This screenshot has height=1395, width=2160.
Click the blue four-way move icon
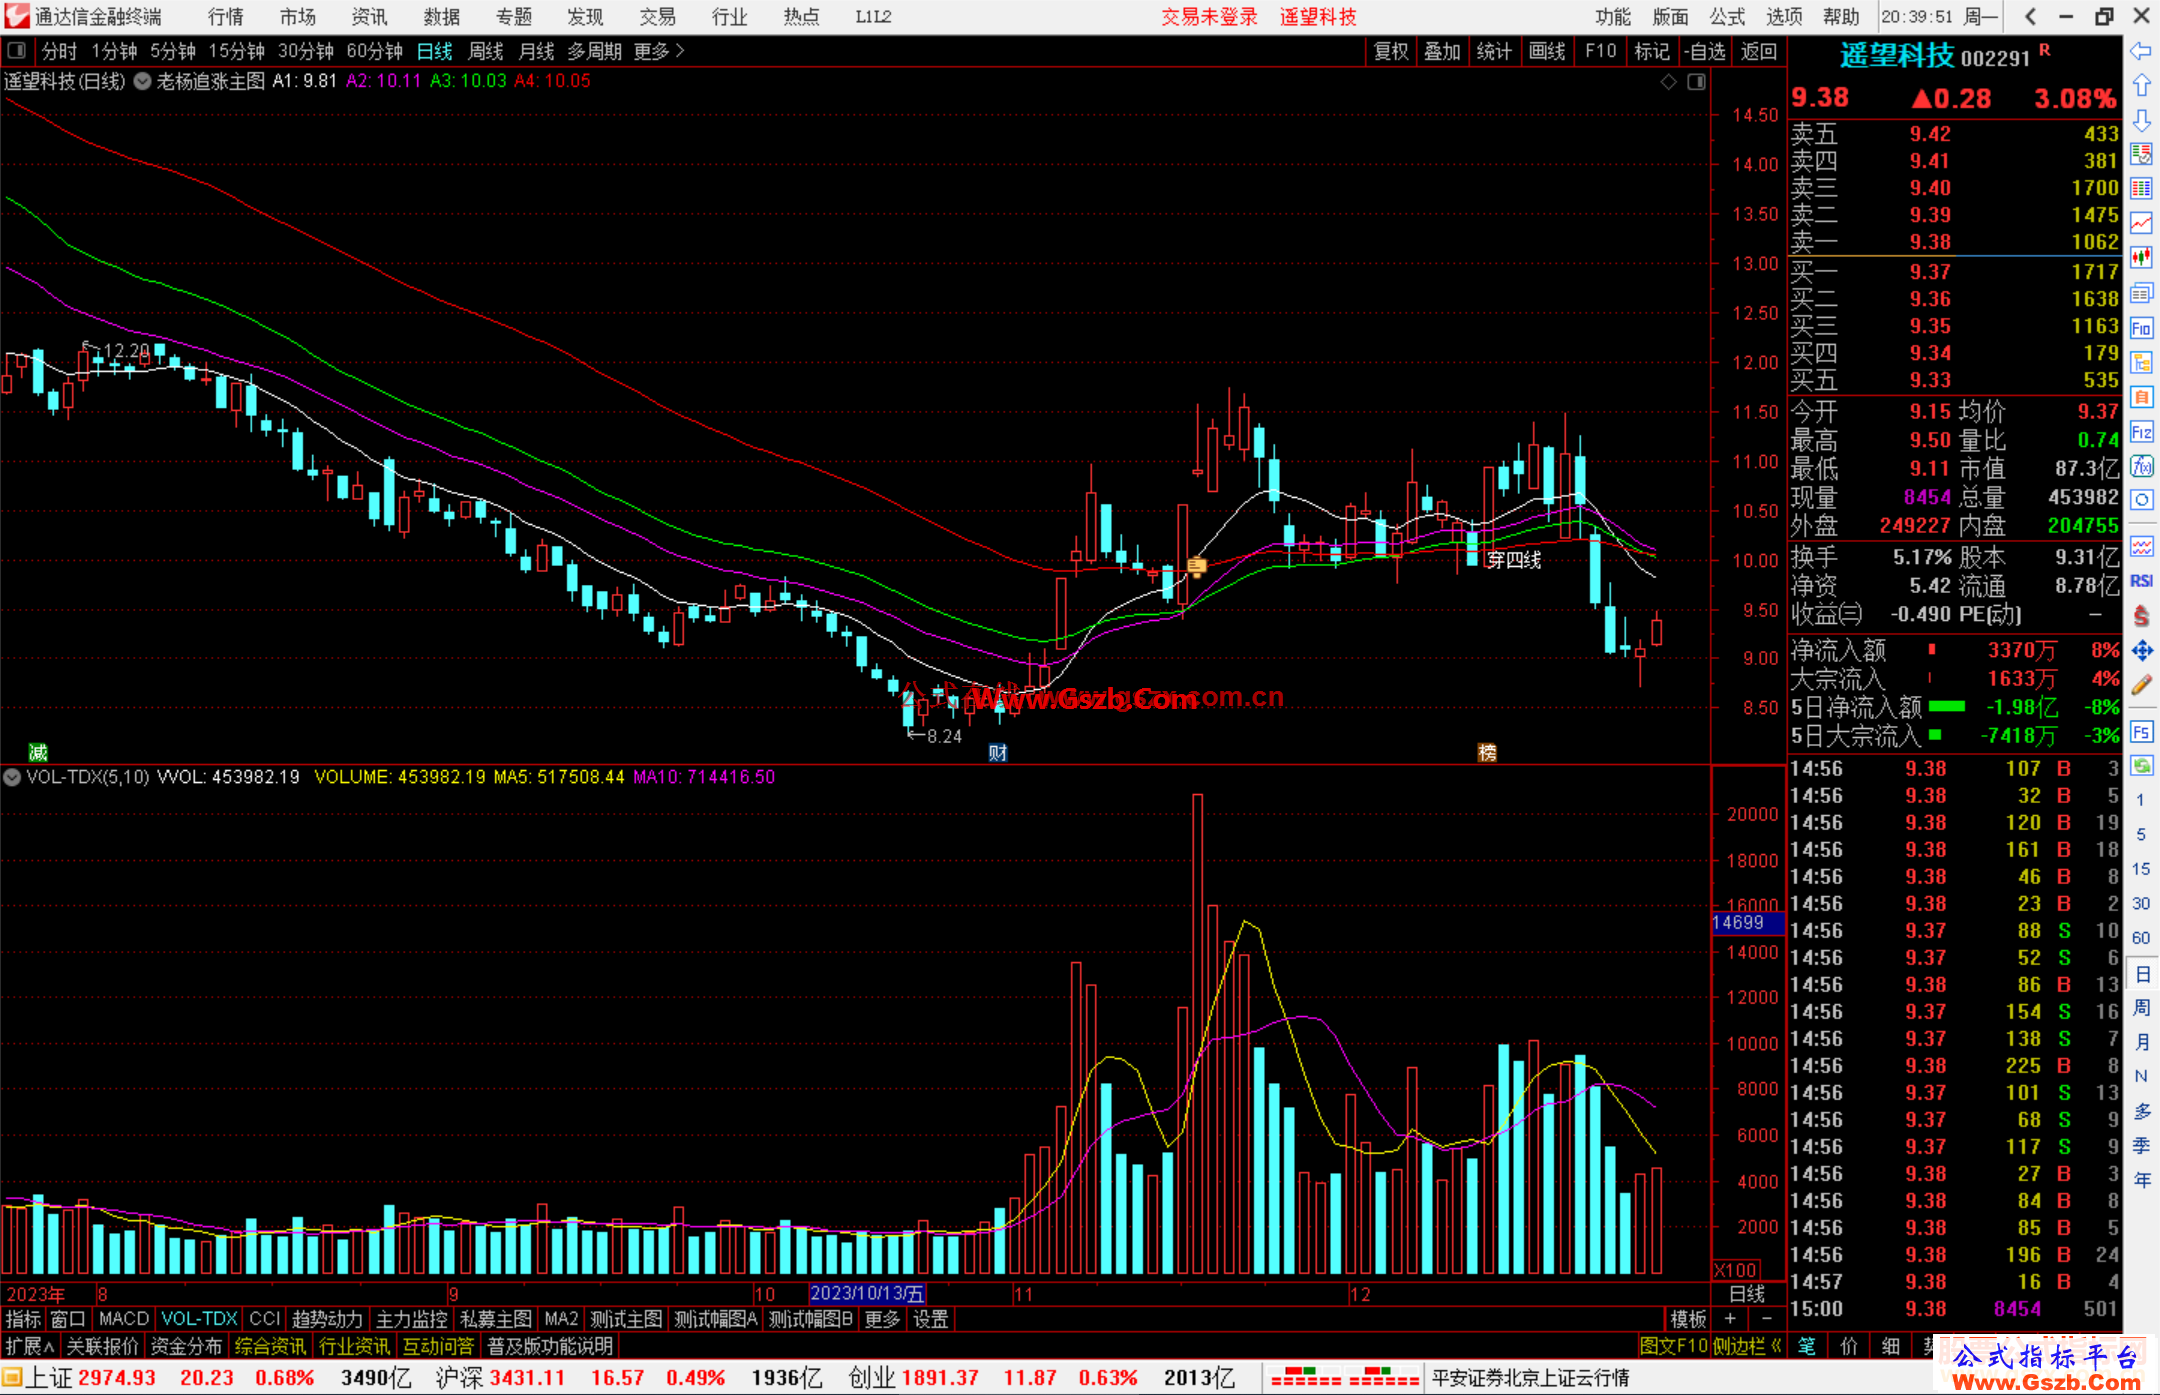(x=2141, y=651)
